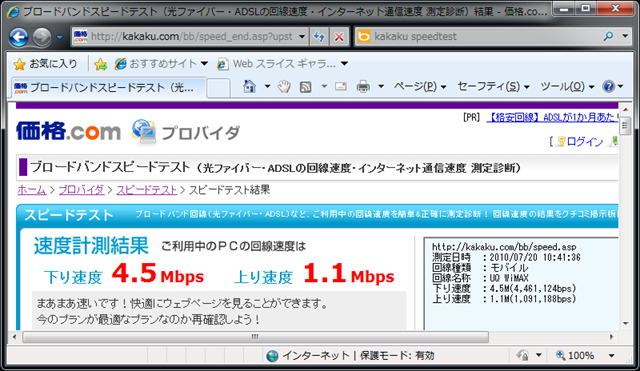Viewport: 640px width, 371px height.
Task: Click the http://kakaku.com/bb/speed.asp result text
Action: (504, 247)
